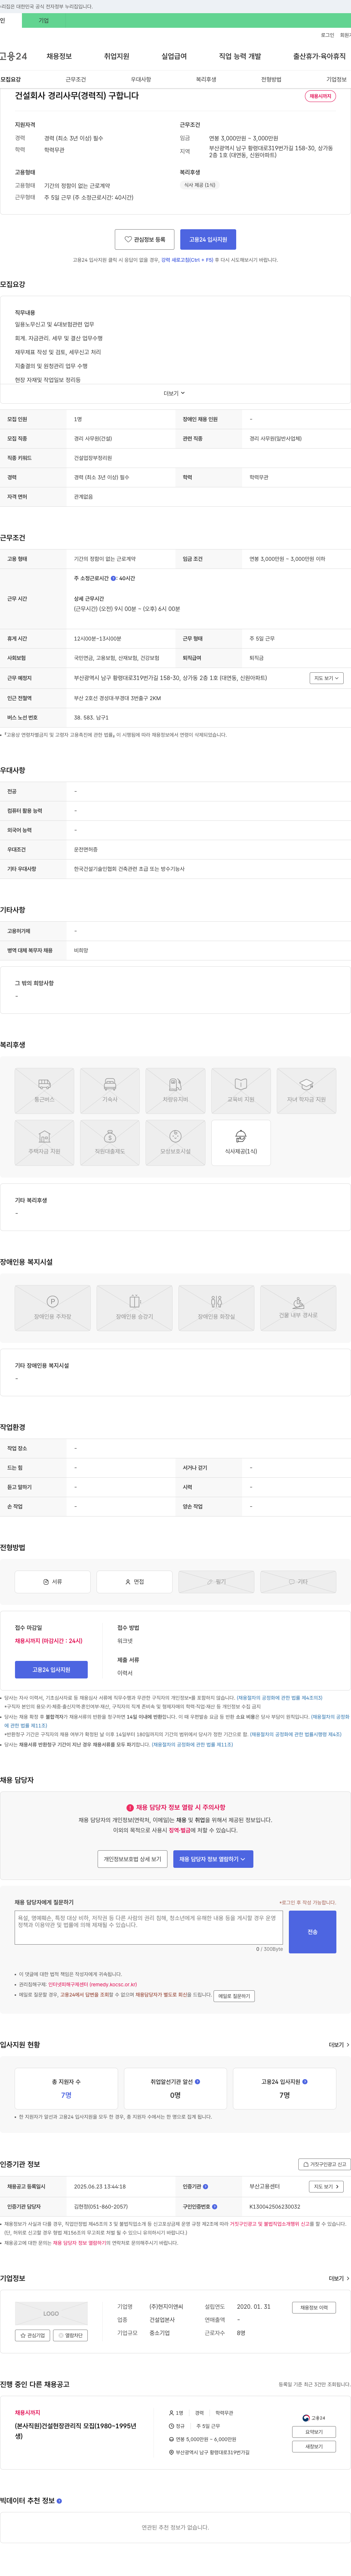This screenshot has width=351, height=2576.
Task: Click the 차량유지비 benefit icon
Action: (175, 1091)
